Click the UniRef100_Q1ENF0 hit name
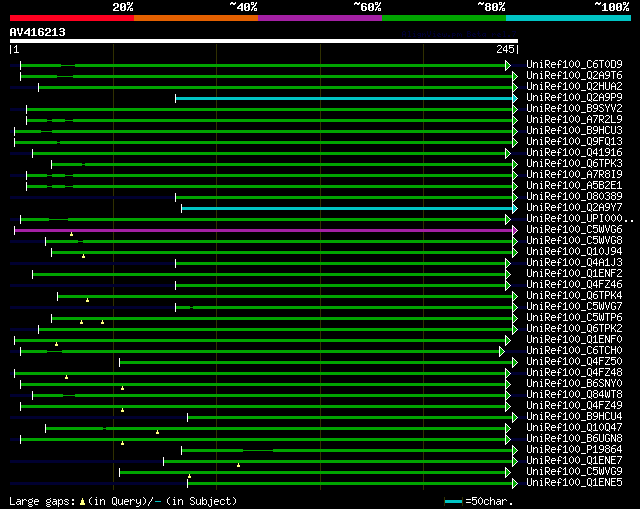Image resolution: width=640 pixels, height=509 pixels. tap(574, 340)
